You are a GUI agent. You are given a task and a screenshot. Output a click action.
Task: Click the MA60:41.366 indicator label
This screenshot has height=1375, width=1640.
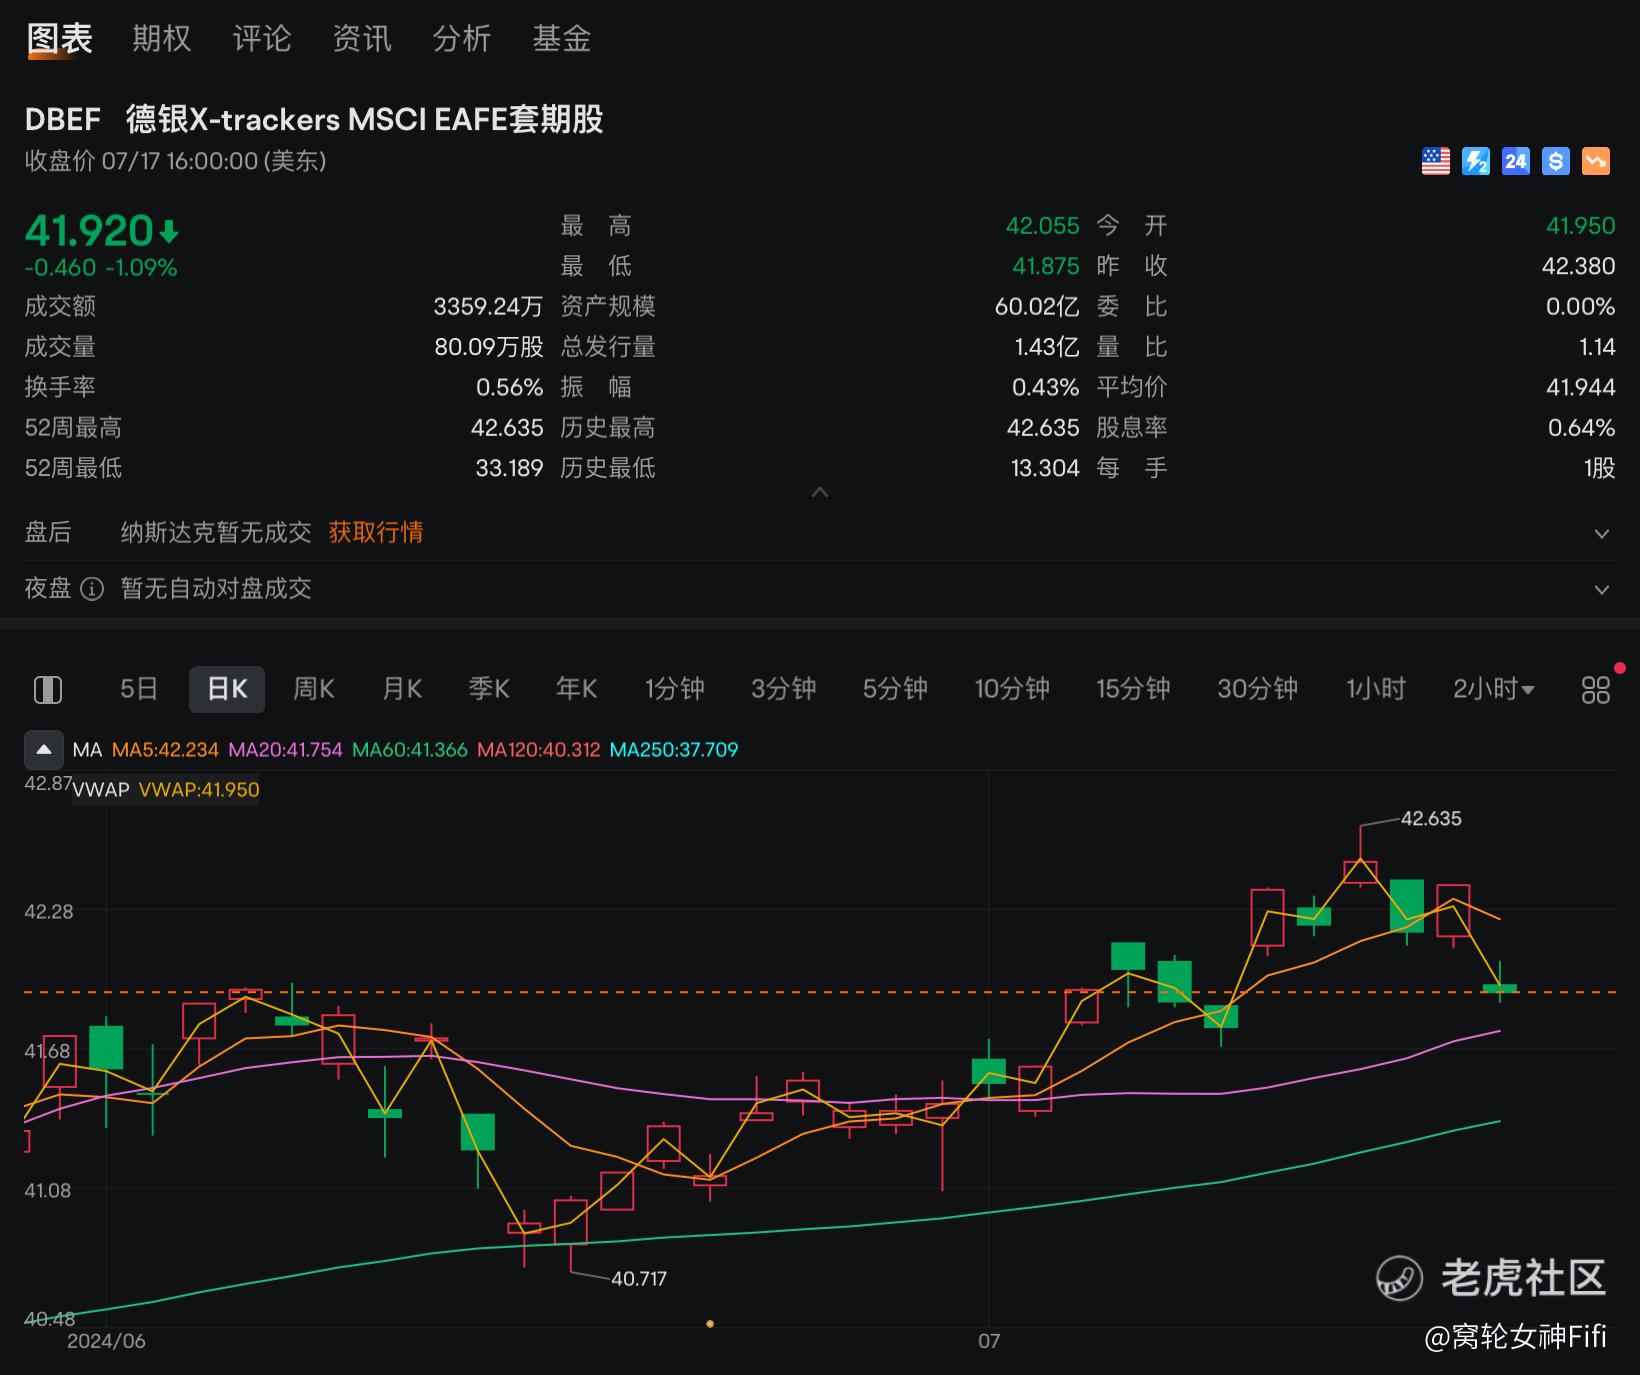pos(409,750)
